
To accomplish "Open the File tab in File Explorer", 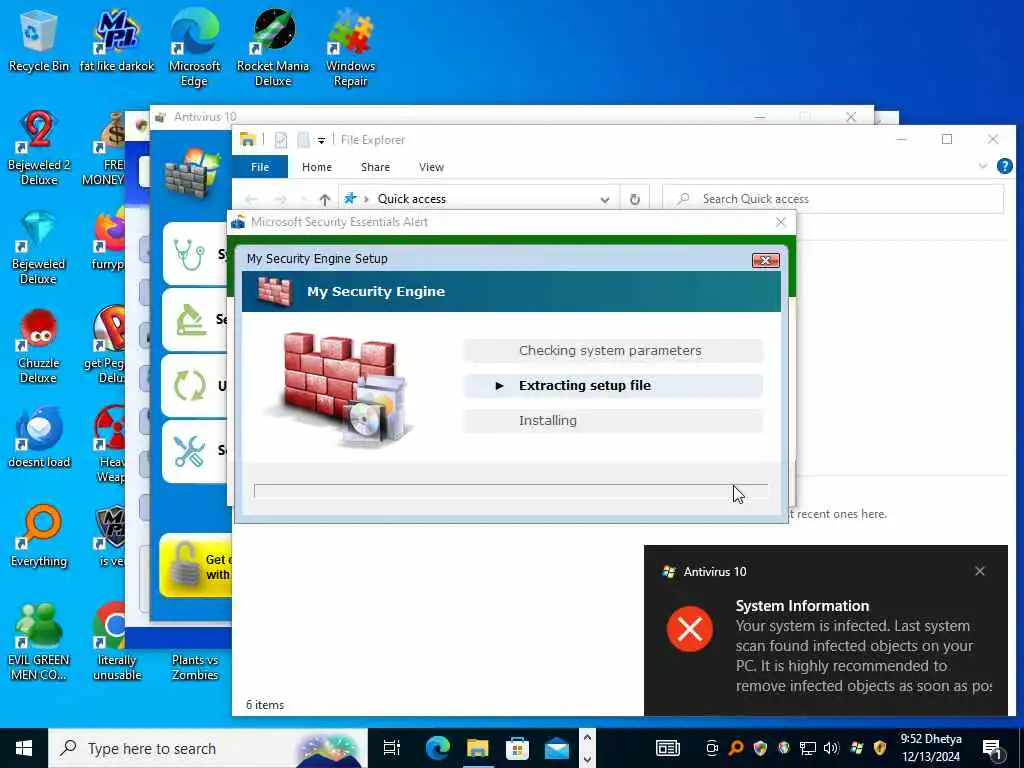I will click(x=260, y=167).
